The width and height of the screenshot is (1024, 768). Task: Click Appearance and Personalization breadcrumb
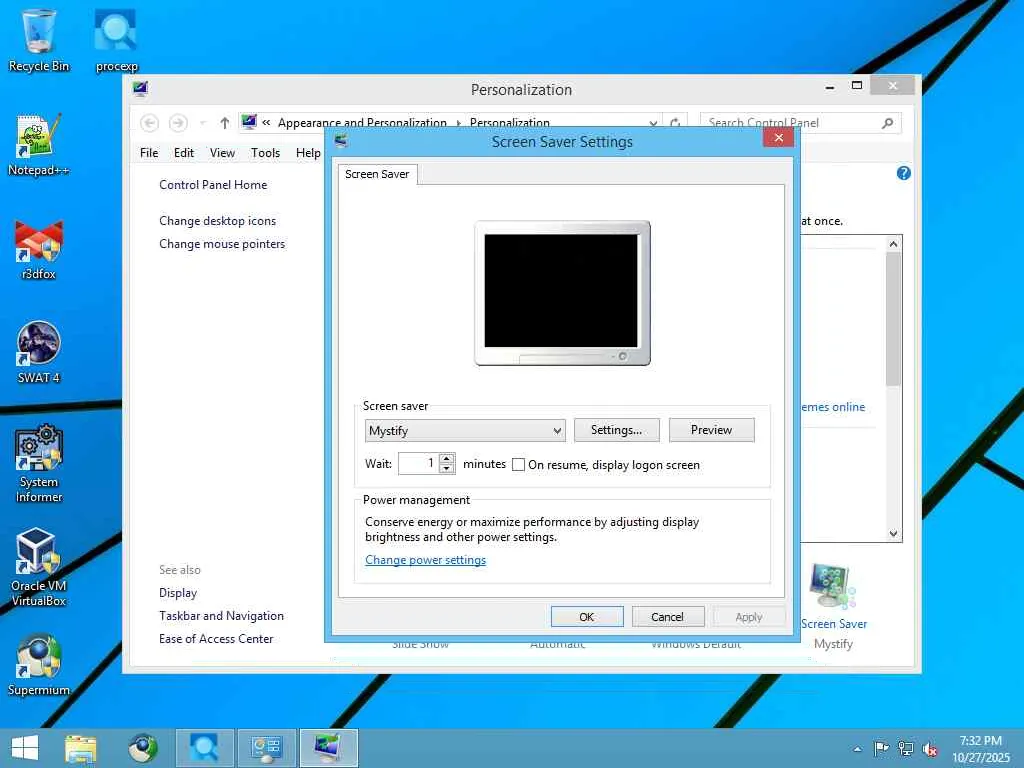(x=362, y=123)
